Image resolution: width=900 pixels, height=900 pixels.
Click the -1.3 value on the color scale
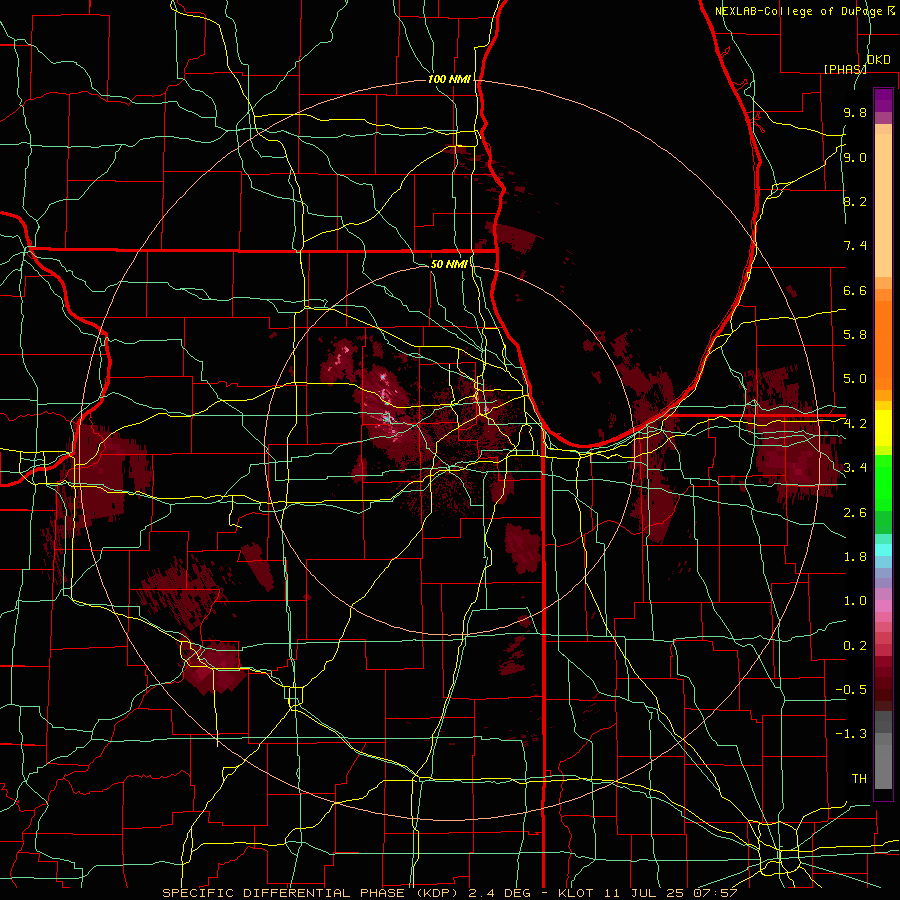[x=851, y=734]
